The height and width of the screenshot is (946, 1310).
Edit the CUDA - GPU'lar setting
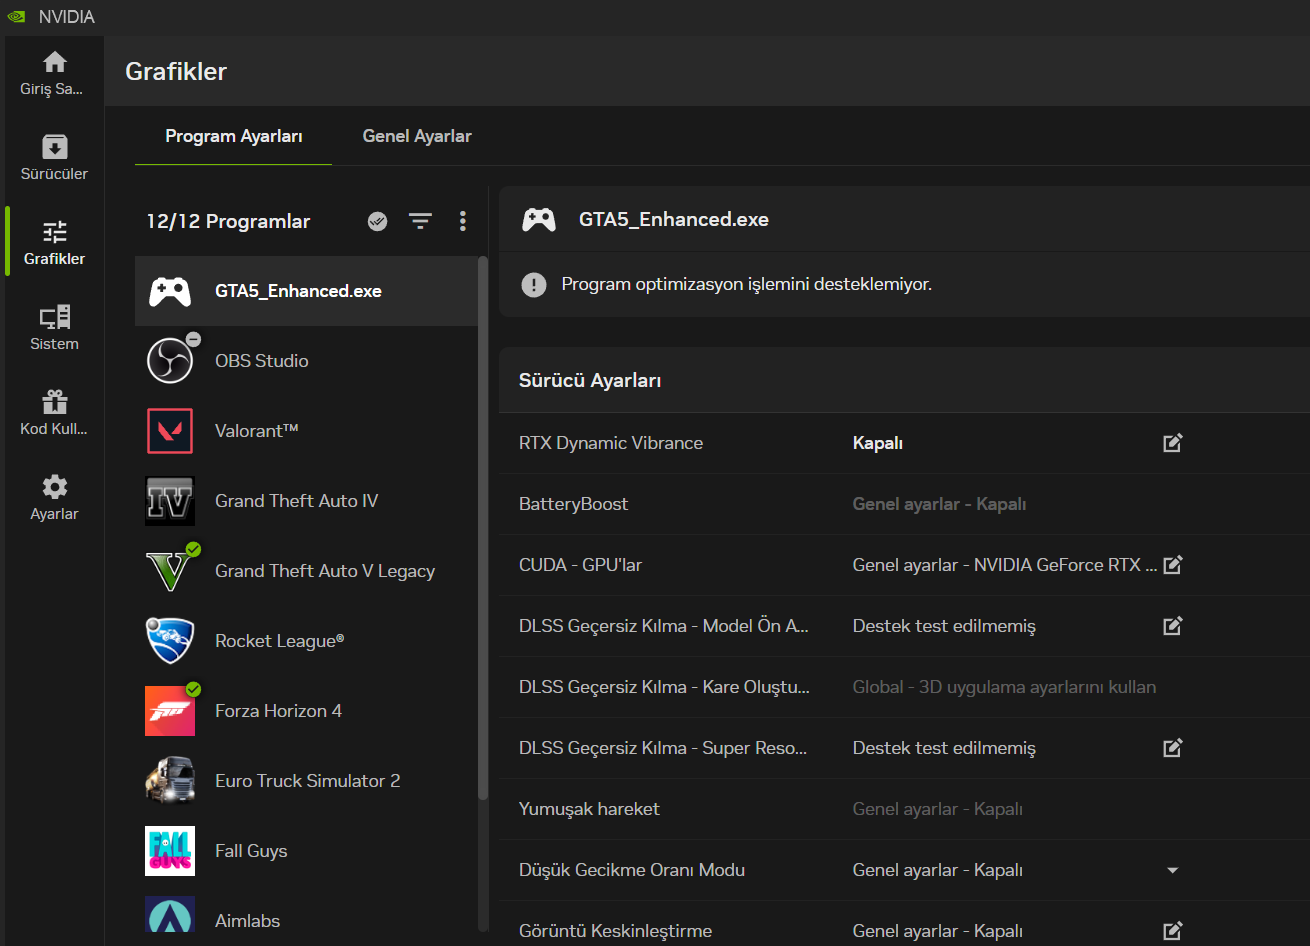pos(1173,565)
